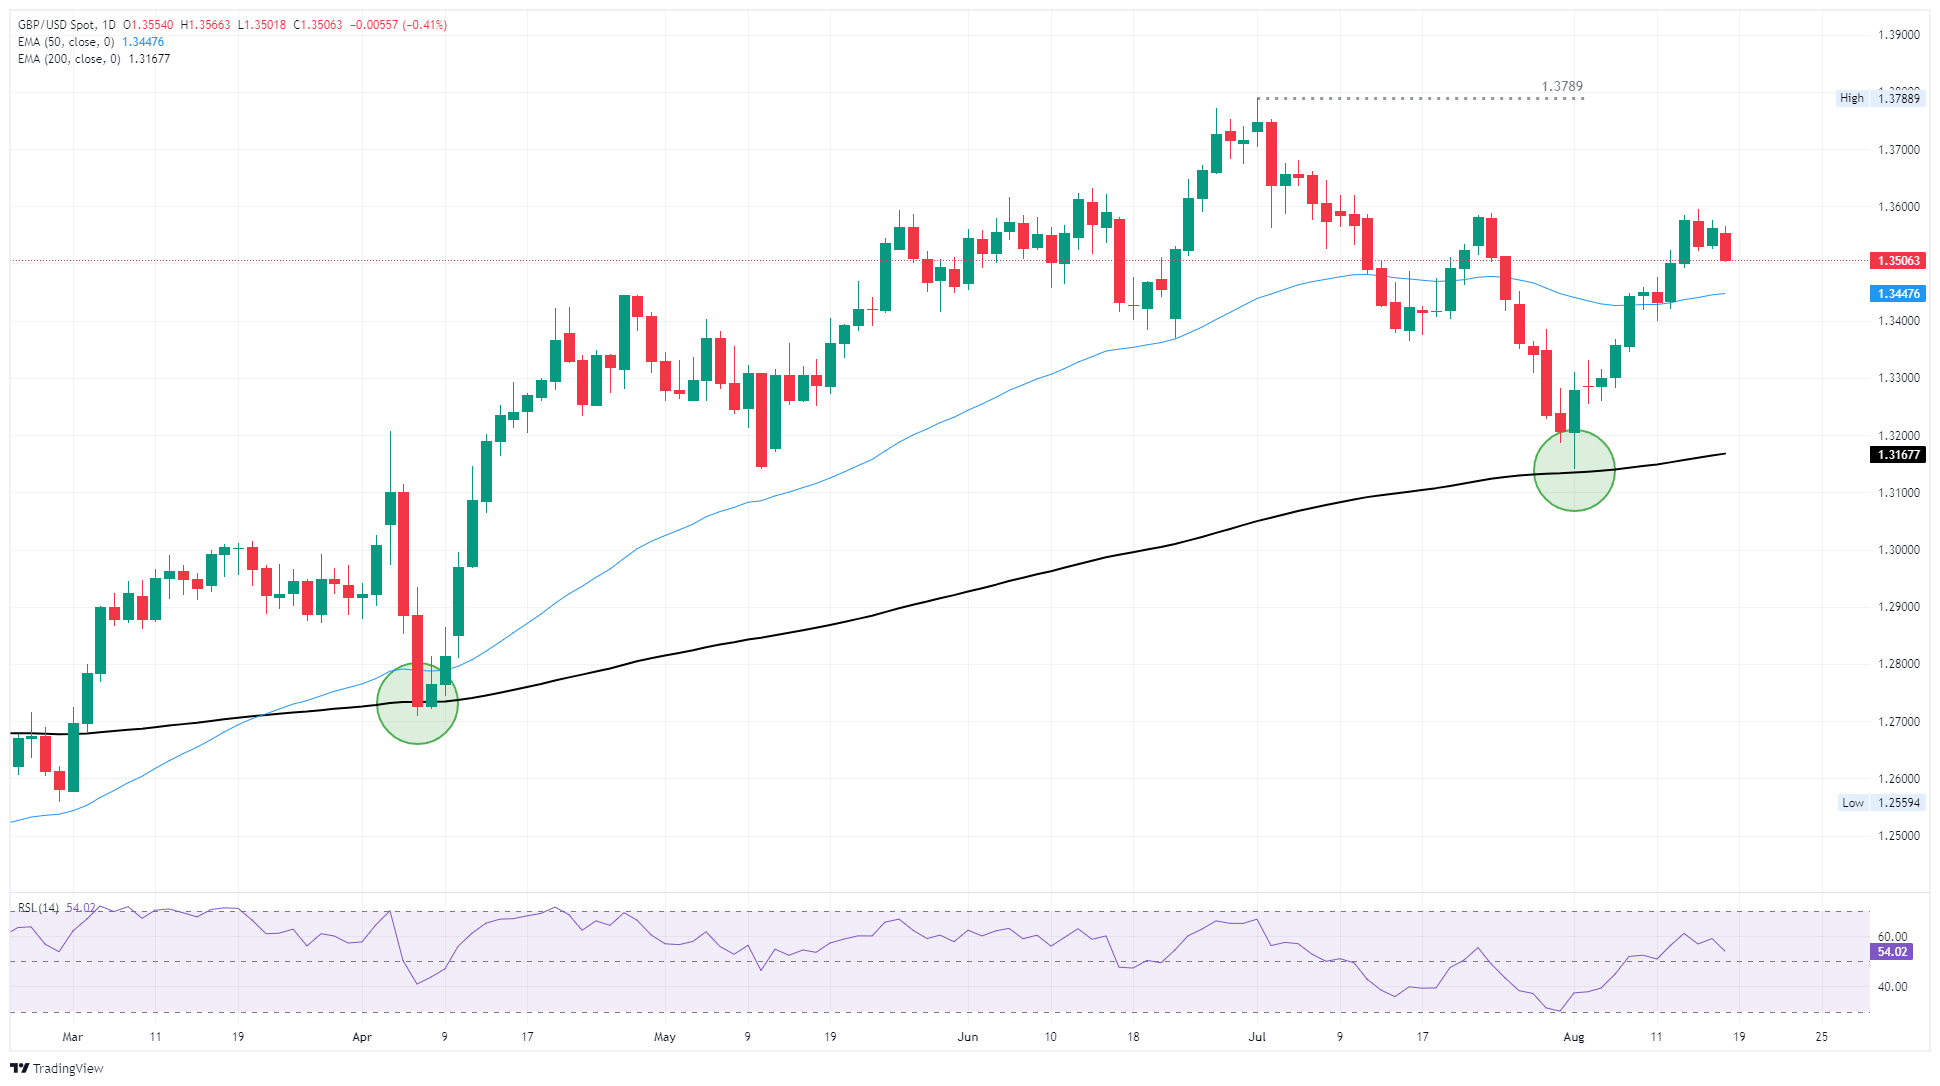Click the 1.3789 annotation text
Screen dimensions: 1940x1086
[1562, 87]
